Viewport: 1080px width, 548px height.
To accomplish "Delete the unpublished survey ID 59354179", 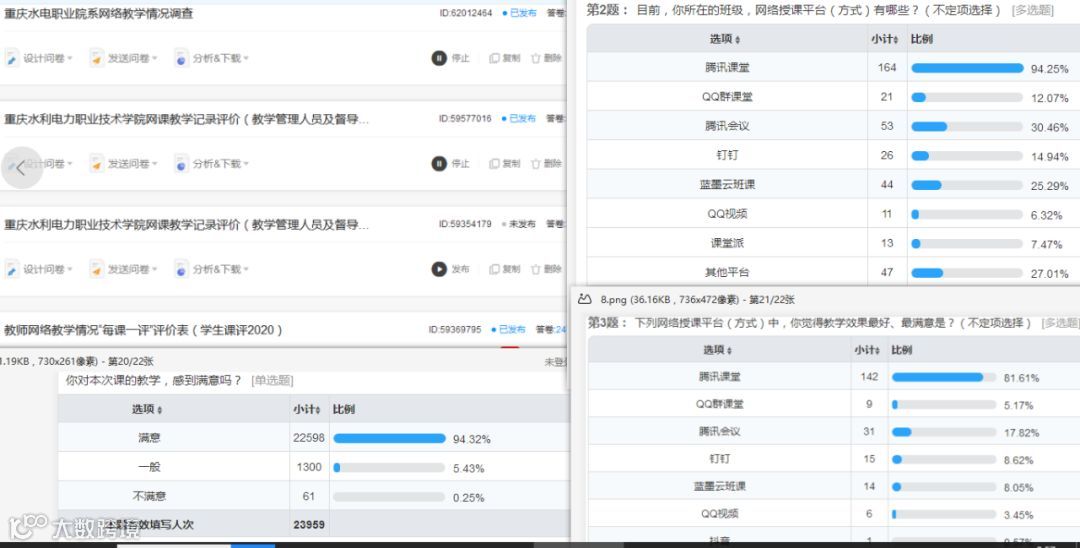I will (x=546, y=269).
